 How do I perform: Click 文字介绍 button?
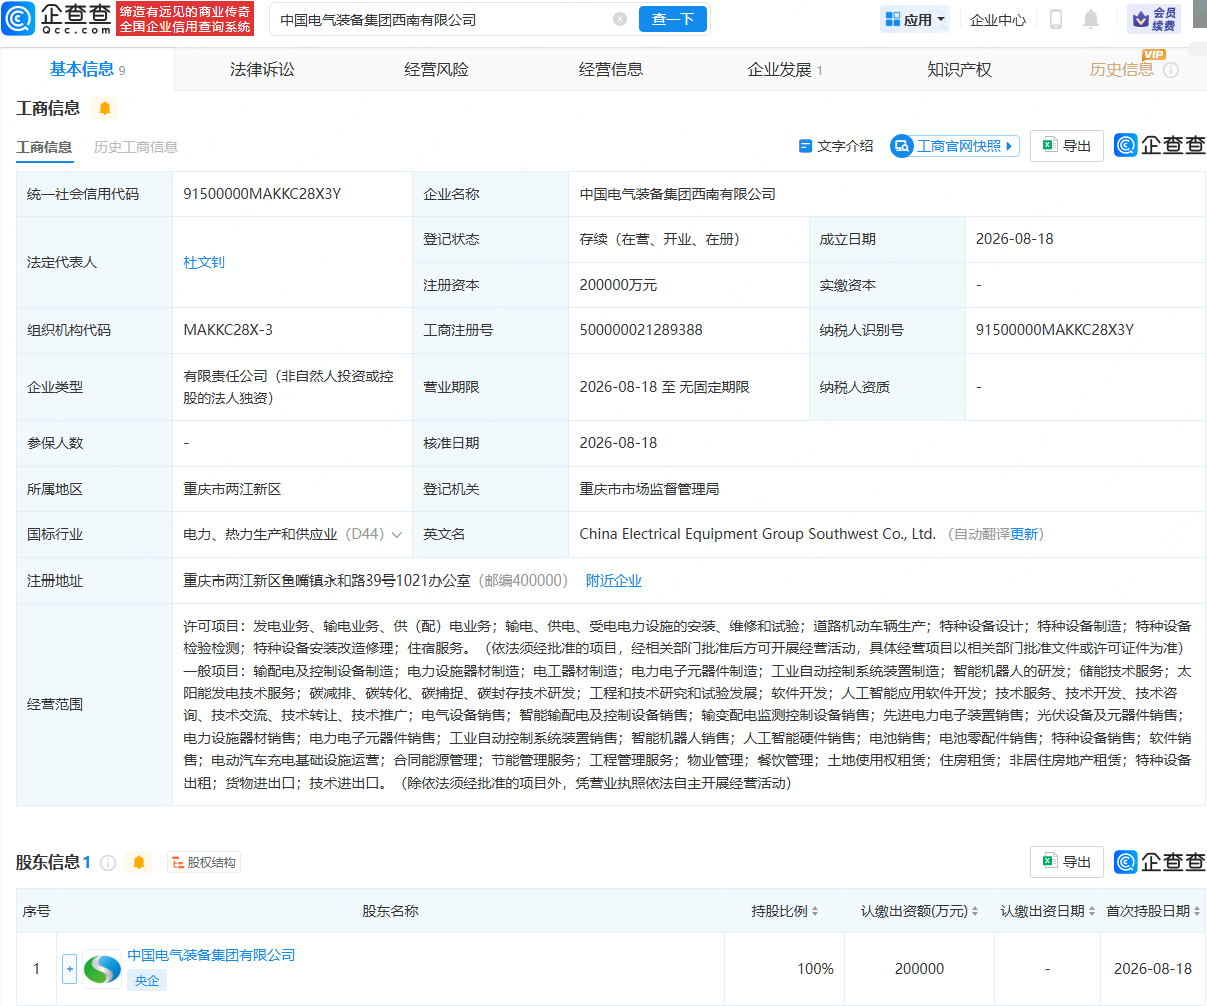pyautogui.click(x=836, y=146)
